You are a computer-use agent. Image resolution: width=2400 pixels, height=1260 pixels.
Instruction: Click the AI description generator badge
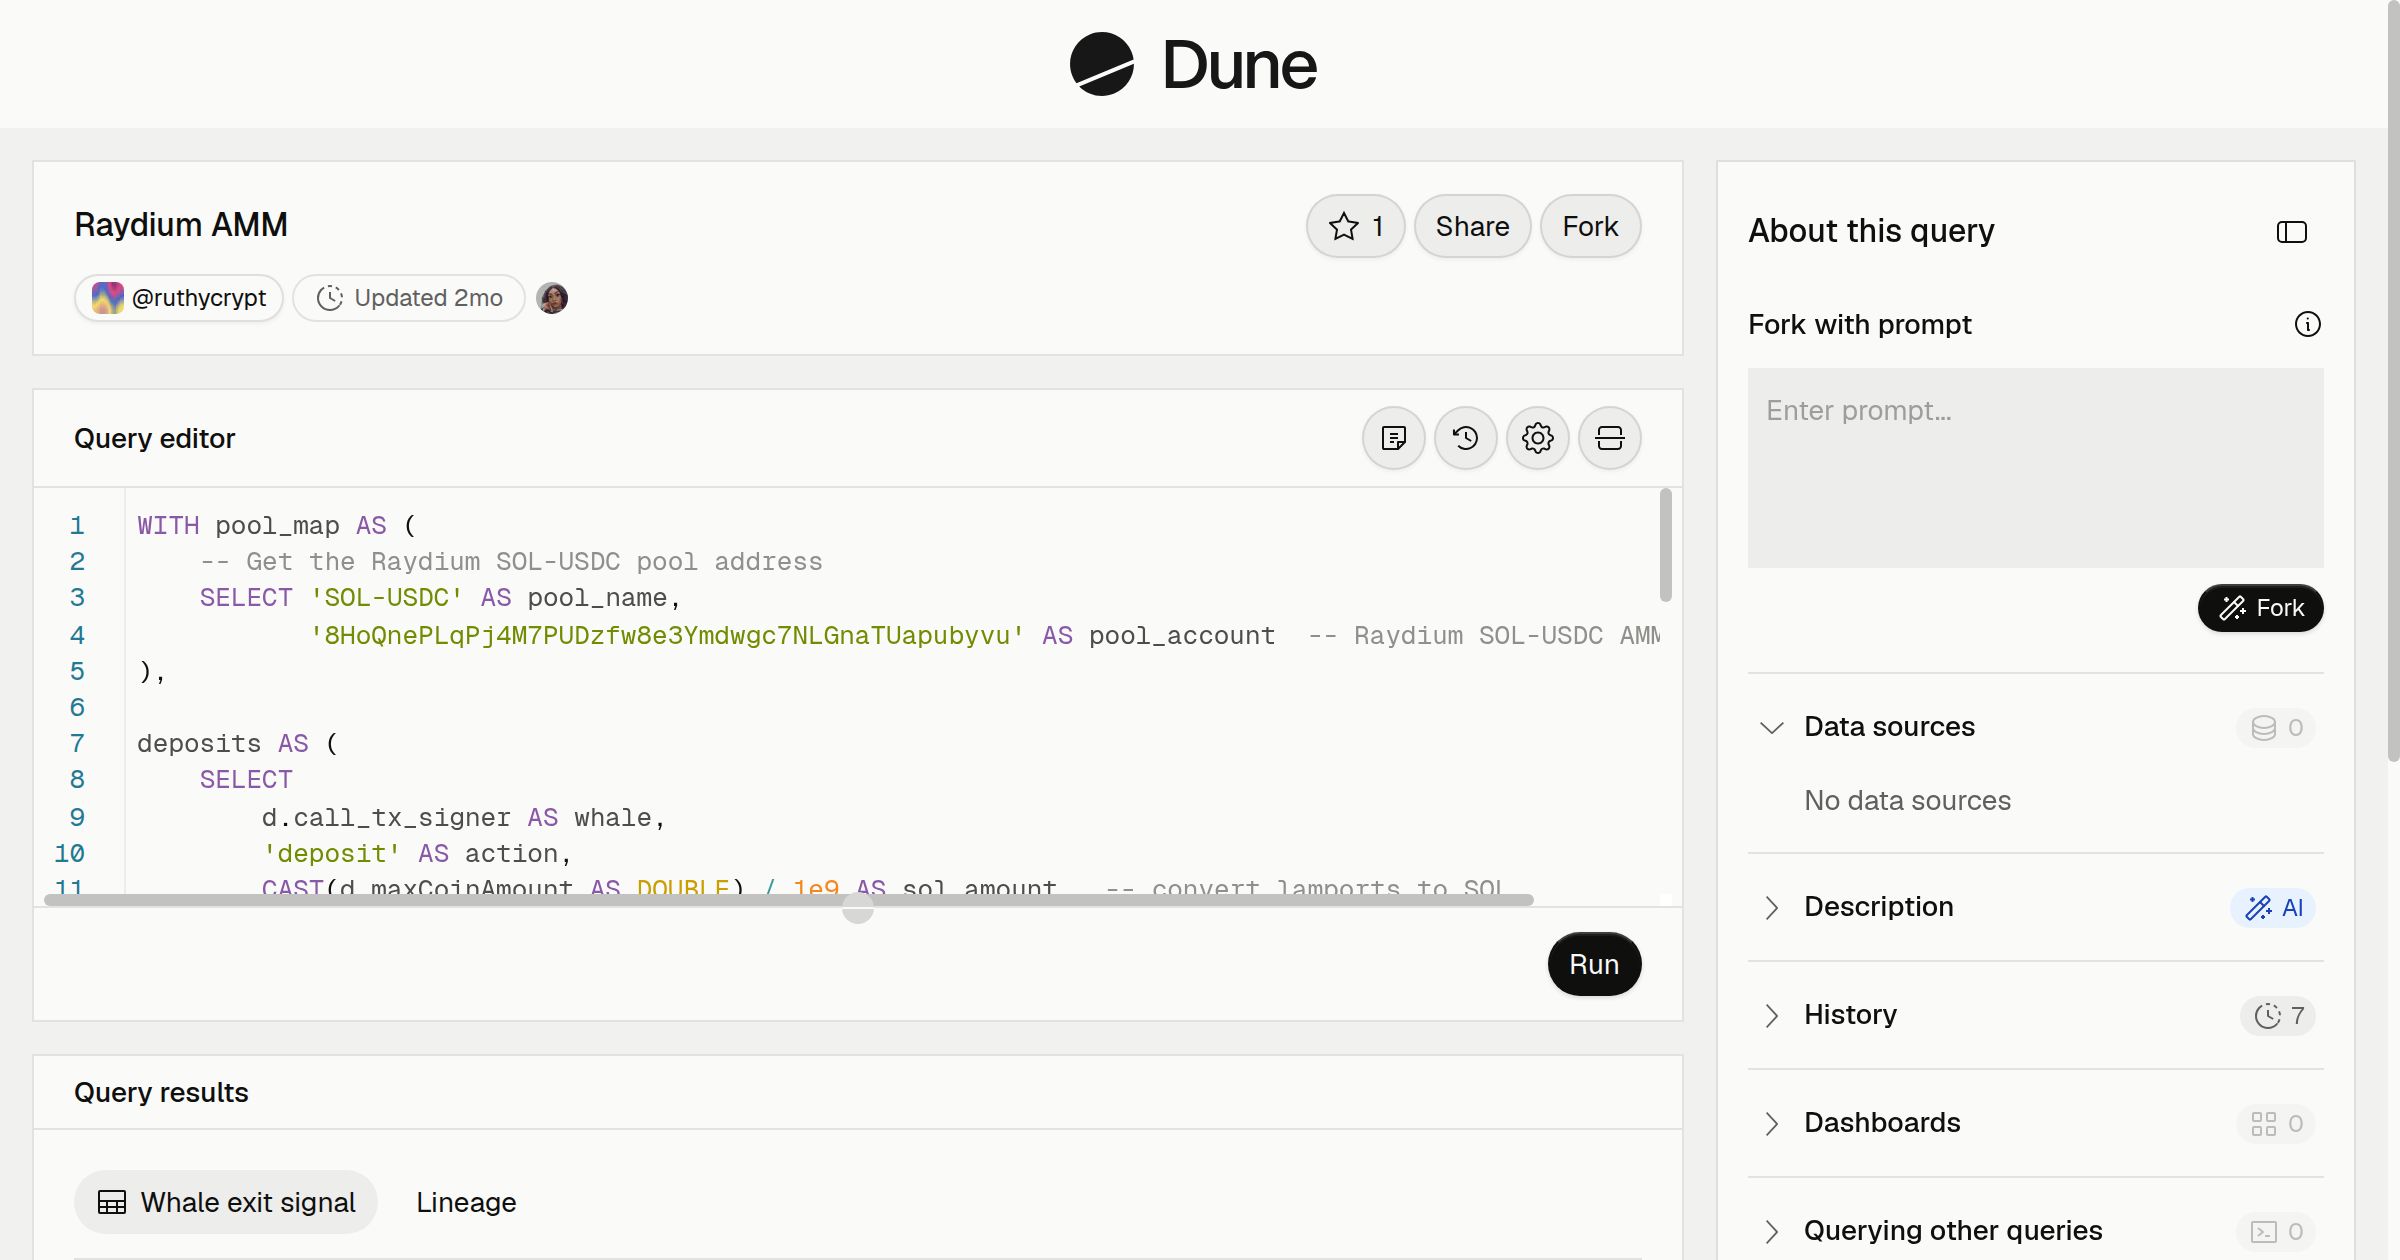tap(2273, 907)
